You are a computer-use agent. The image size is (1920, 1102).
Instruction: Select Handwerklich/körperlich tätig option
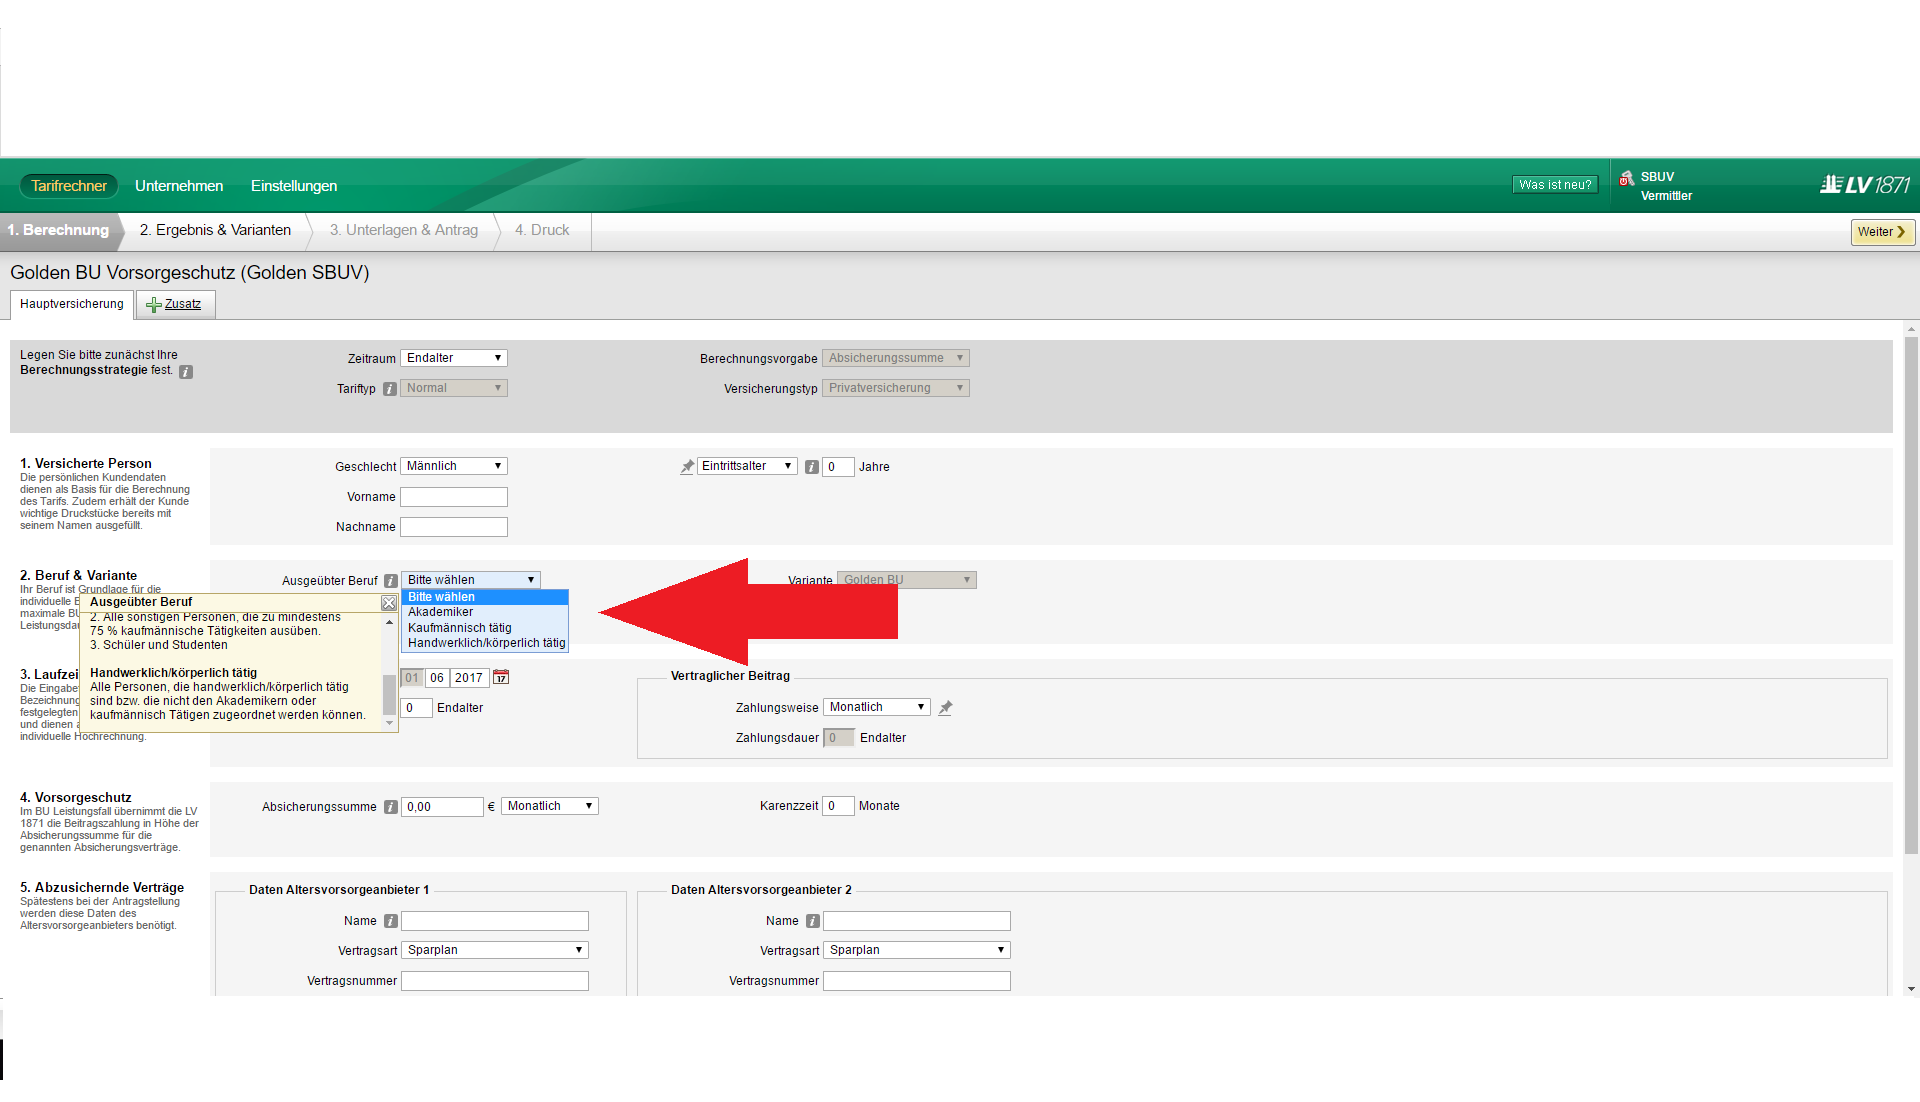click(485, 643)
